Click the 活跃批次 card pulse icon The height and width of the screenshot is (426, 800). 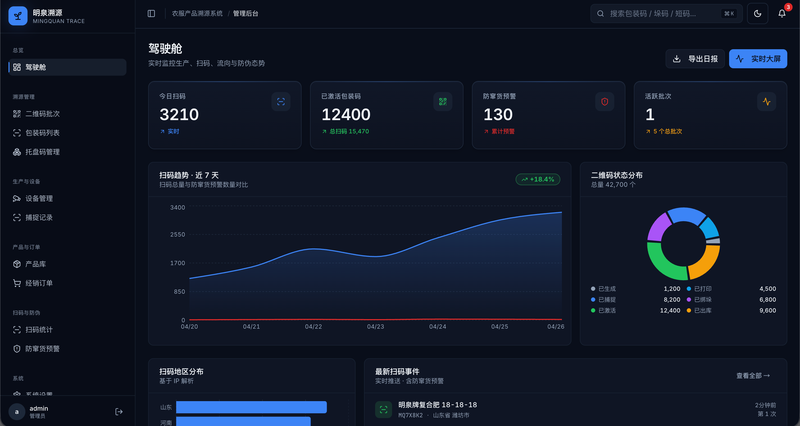(x=766, y=102)
